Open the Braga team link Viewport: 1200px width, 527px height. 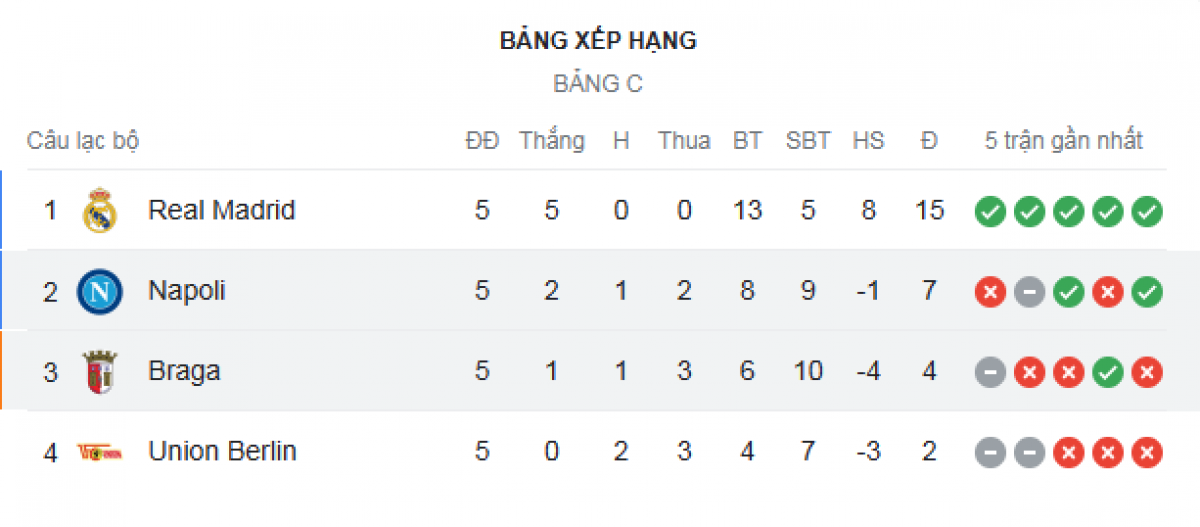click(184, 371)
